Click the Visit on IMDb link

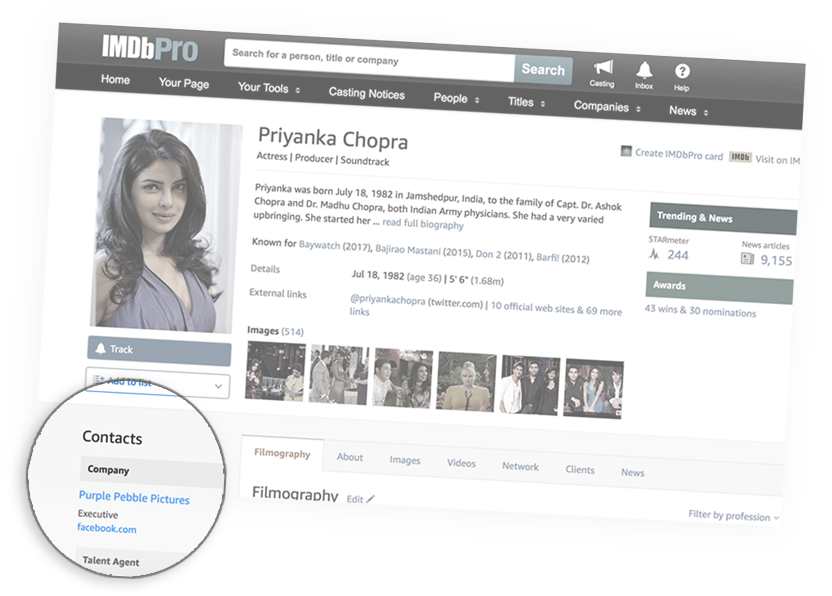pos(777,160)
